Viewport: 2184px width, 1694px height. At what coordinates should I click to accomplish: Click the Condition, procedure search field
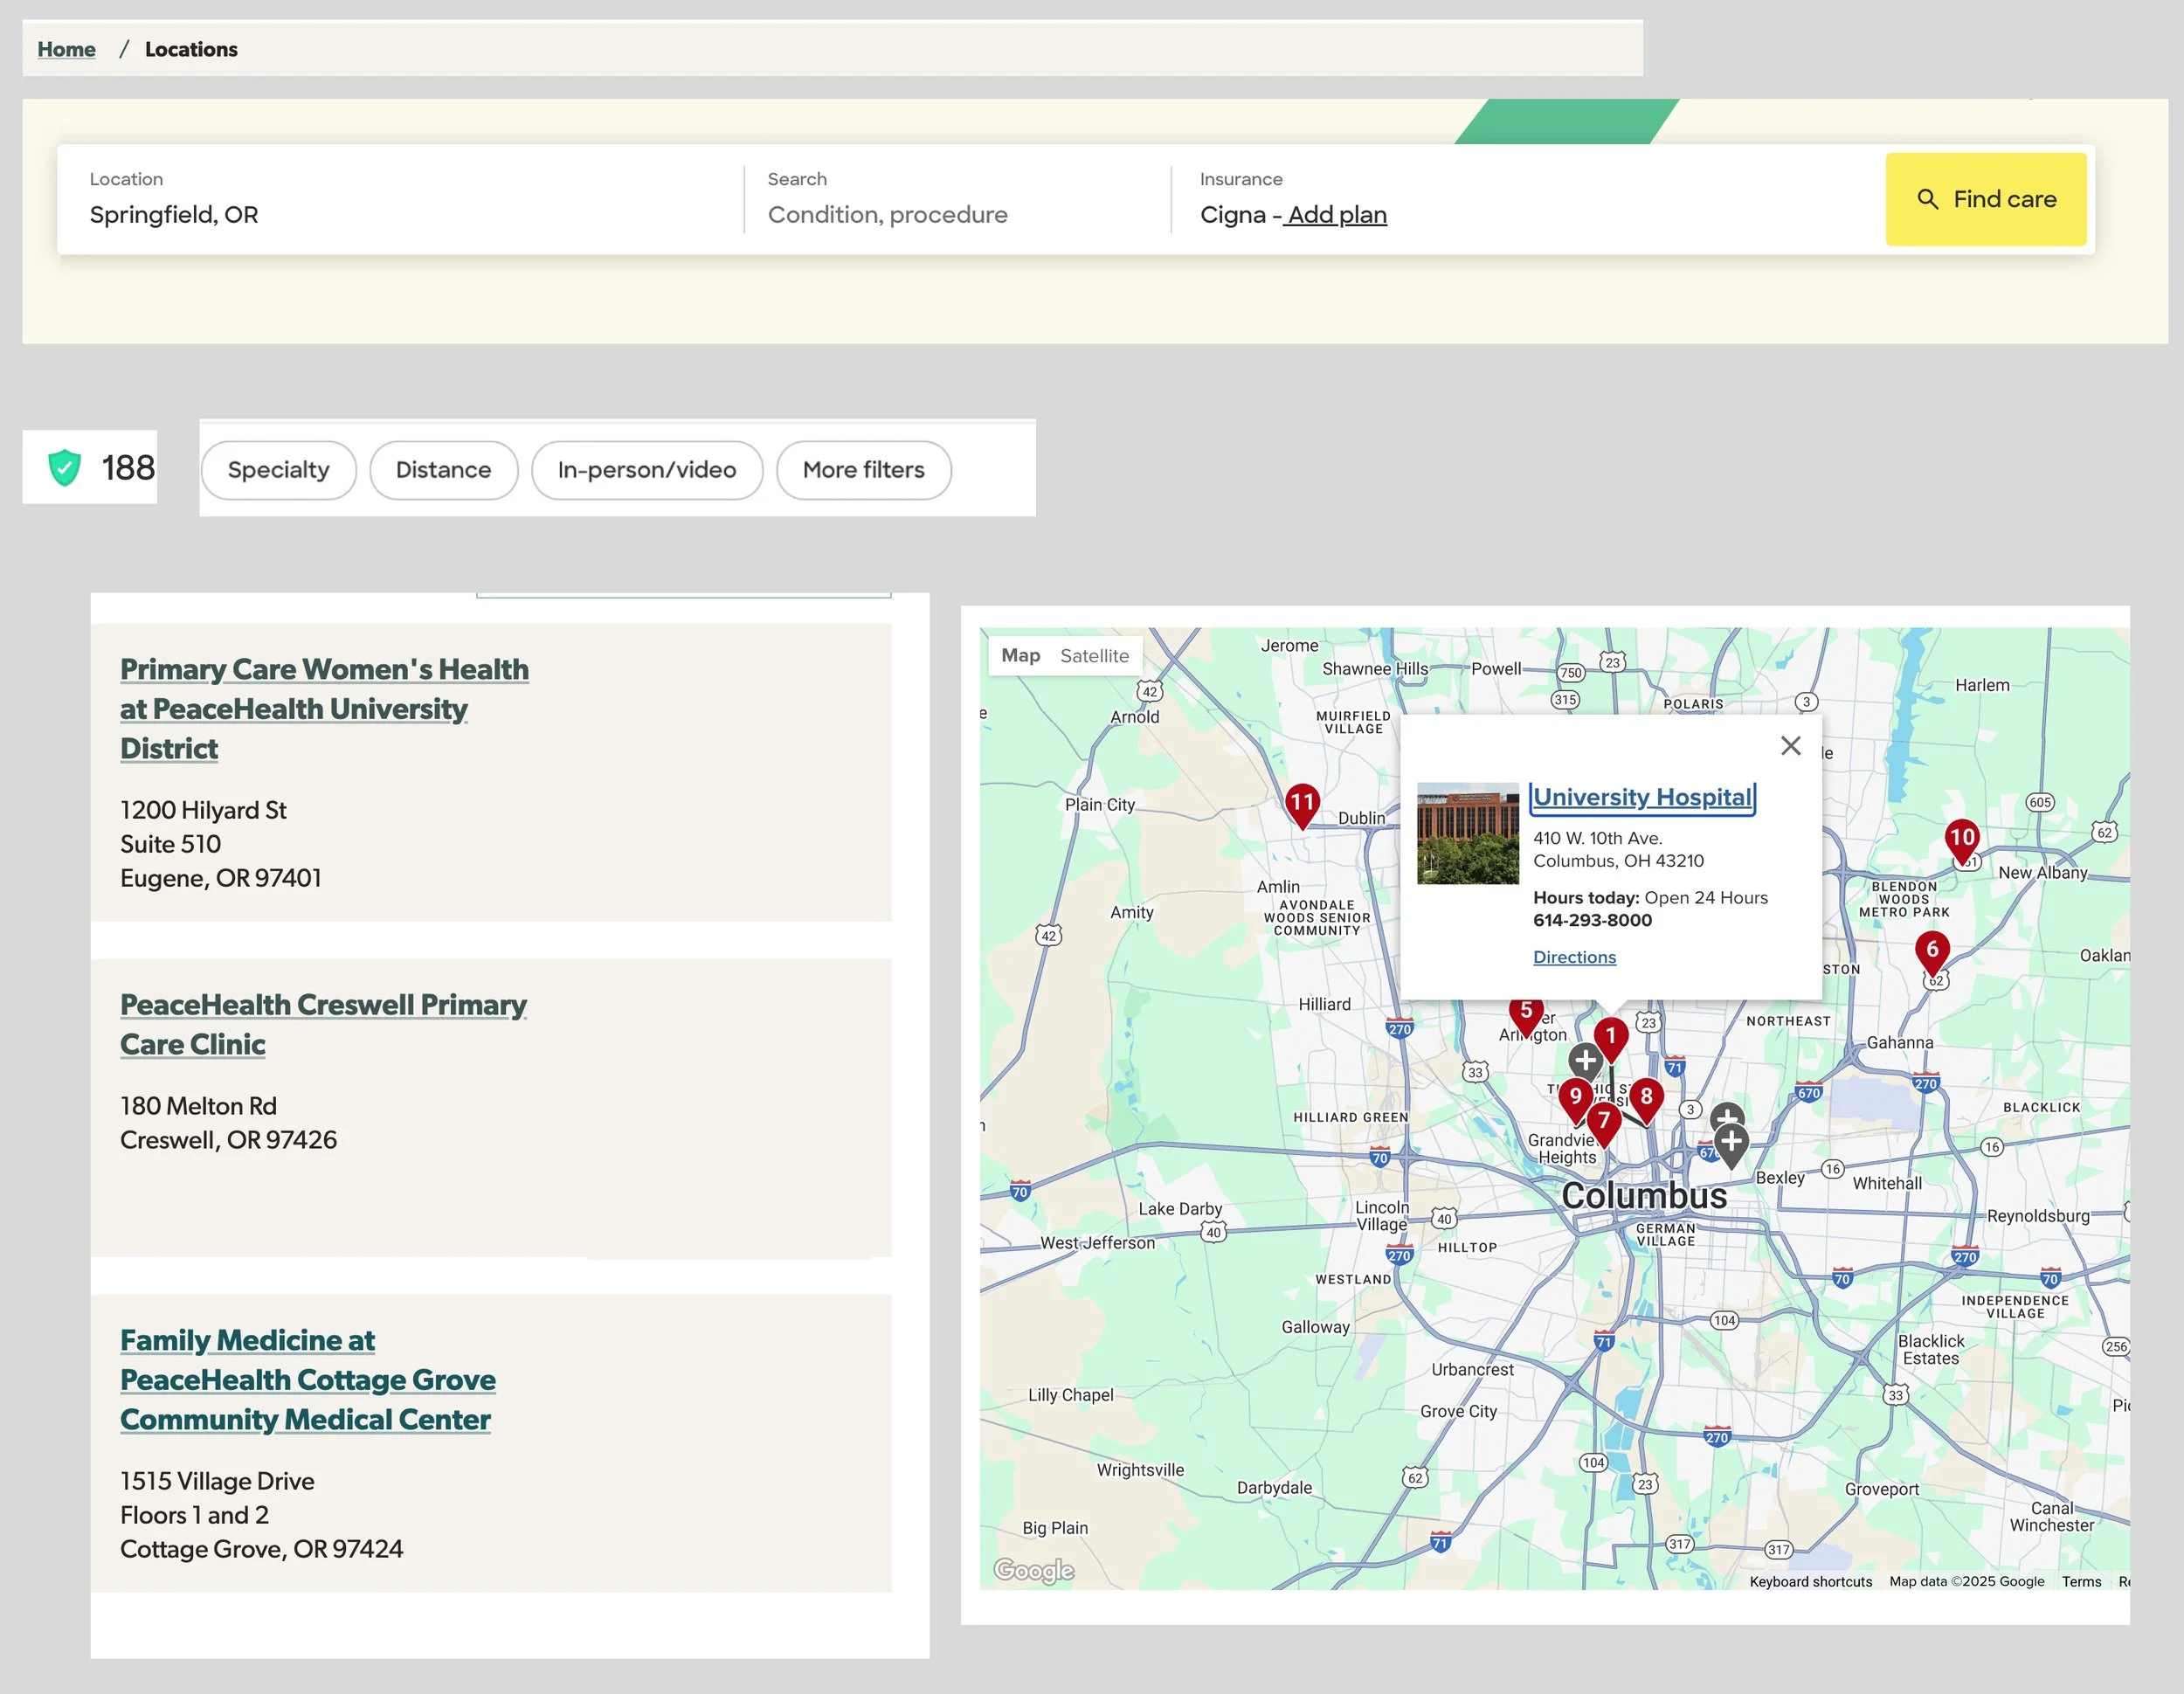click(887, 215)
